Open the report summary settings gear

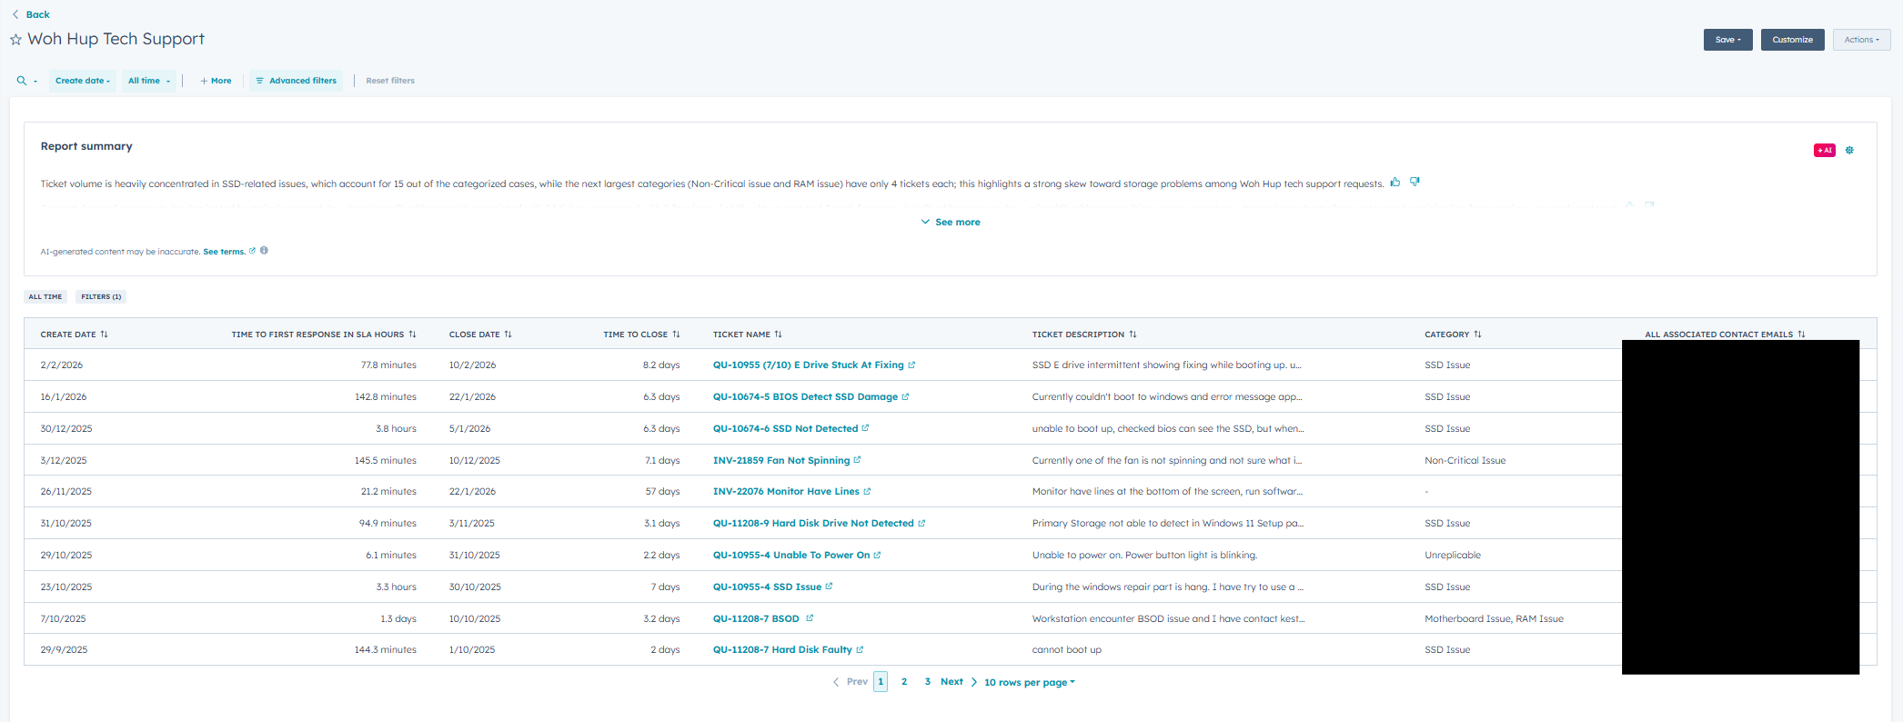pyautogui.click(x=1849, y=150)
